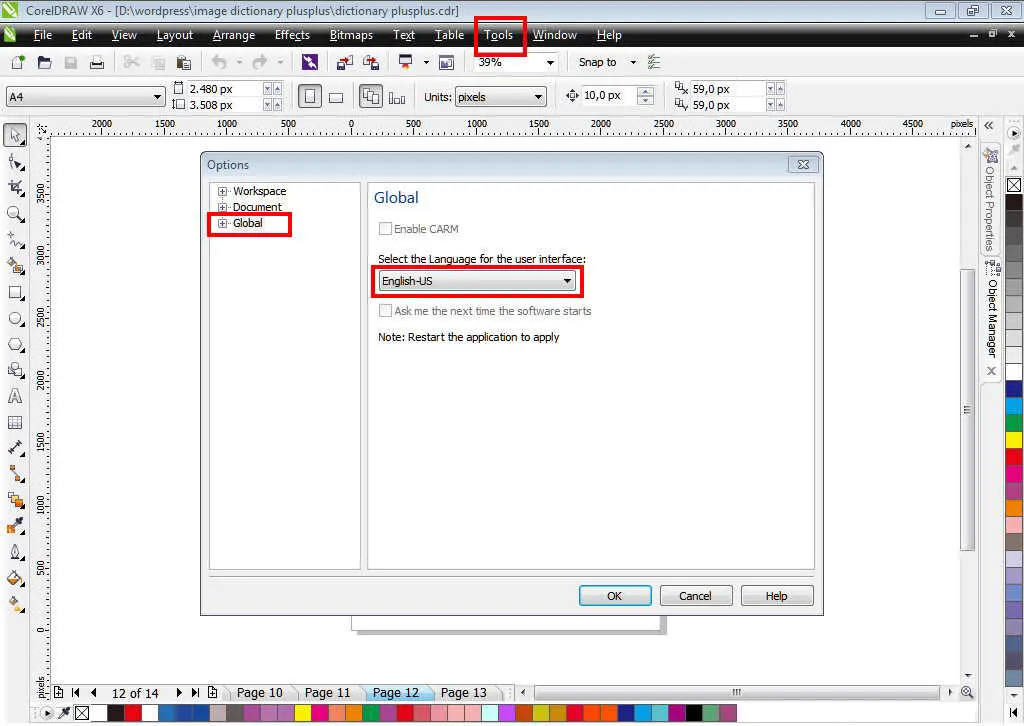
Task: Pick the yellow swatch in right palette
Action: (x=1014, y=439)
